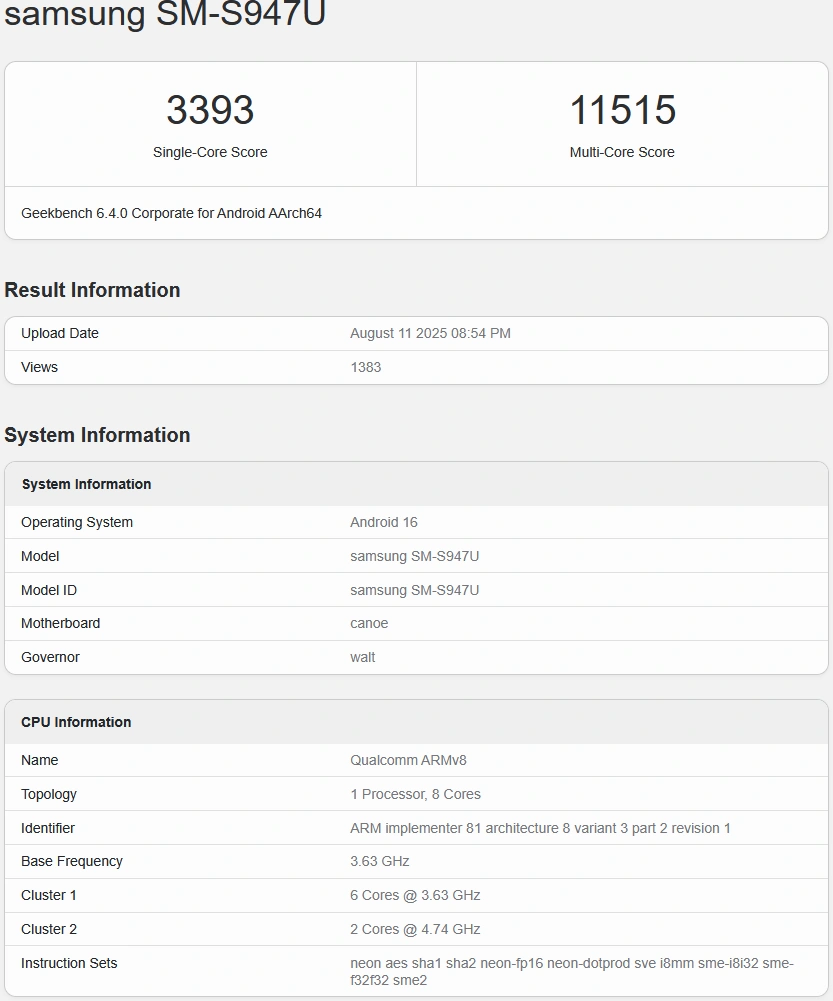Screen dimensions: 833x1001
Task: Click the Base Frequency 3.63 GHz value
Action: [379, 861]
